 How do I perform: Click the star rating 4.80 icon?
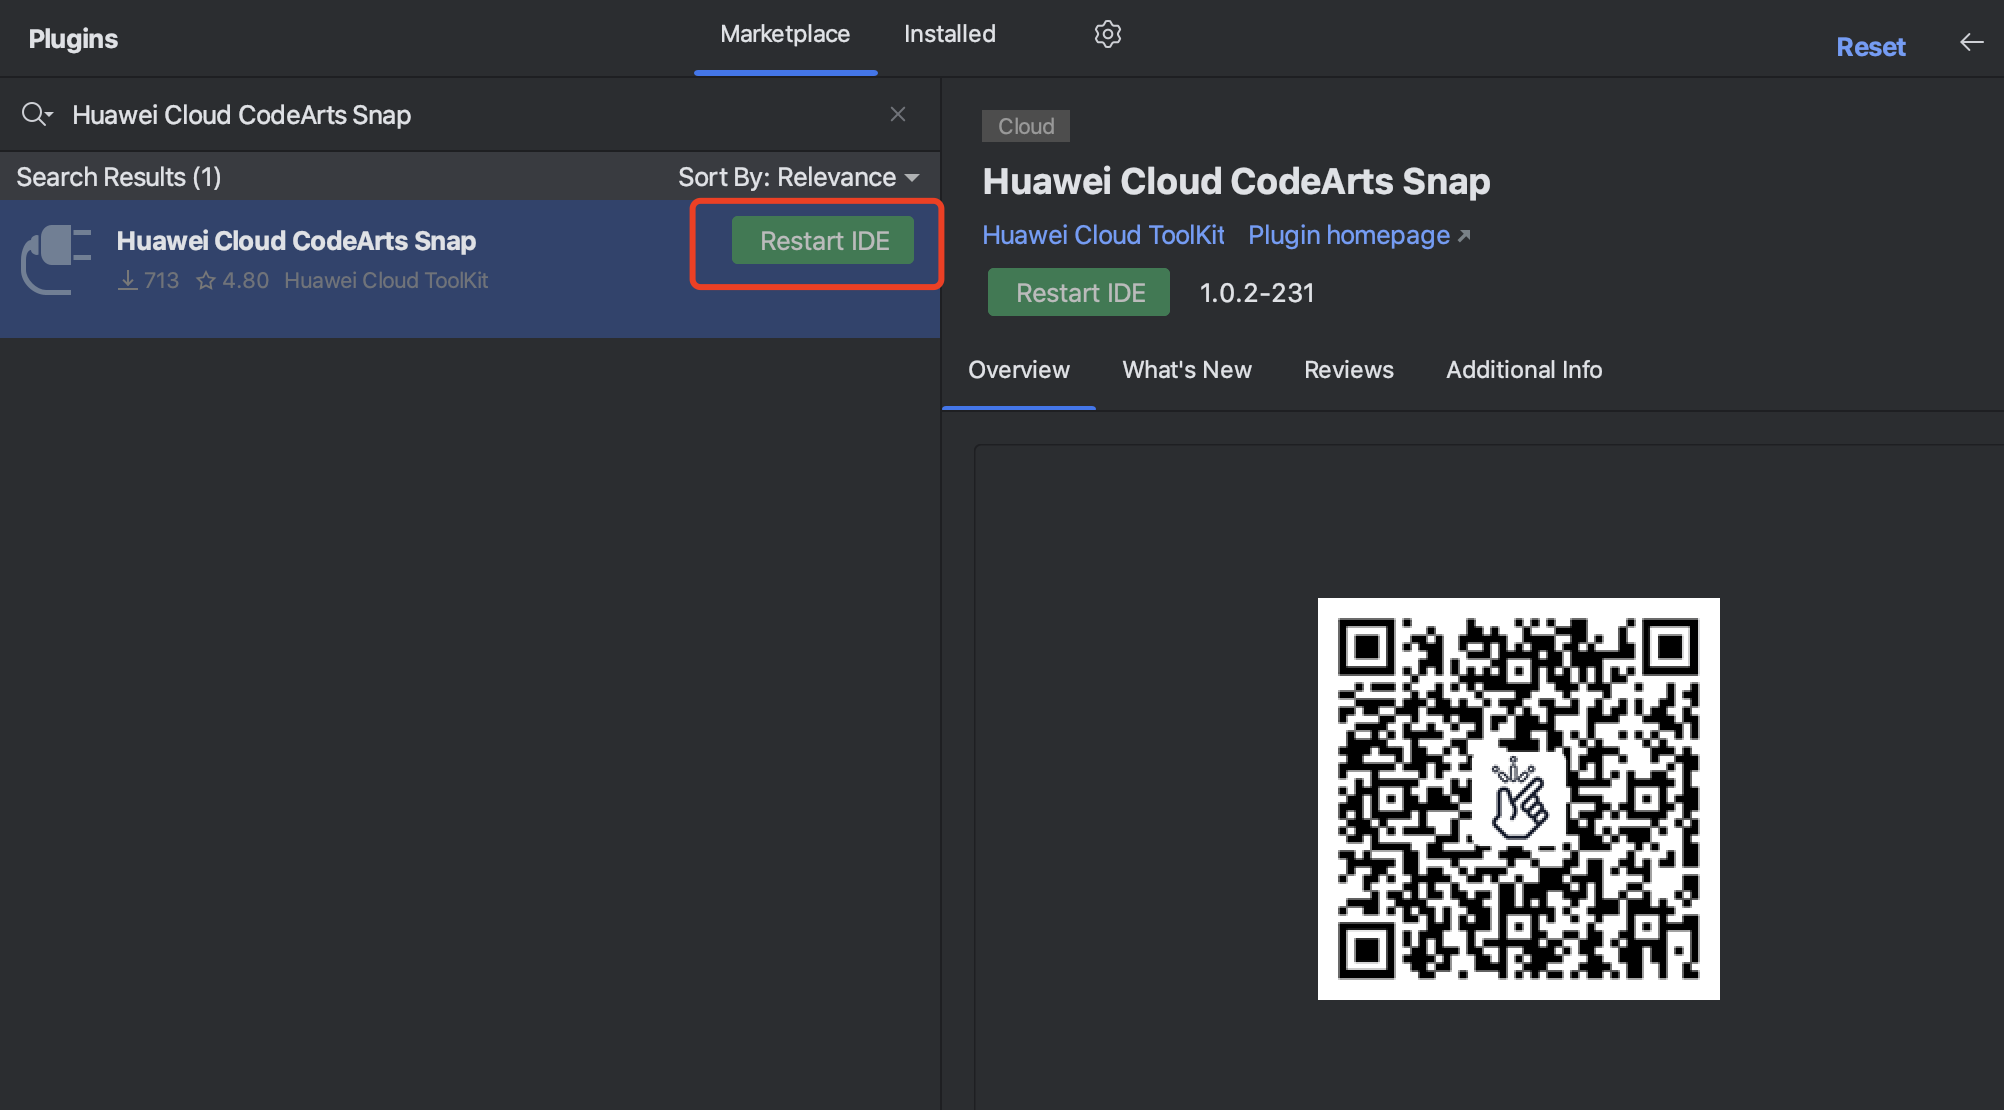click(x=206, y=281)
